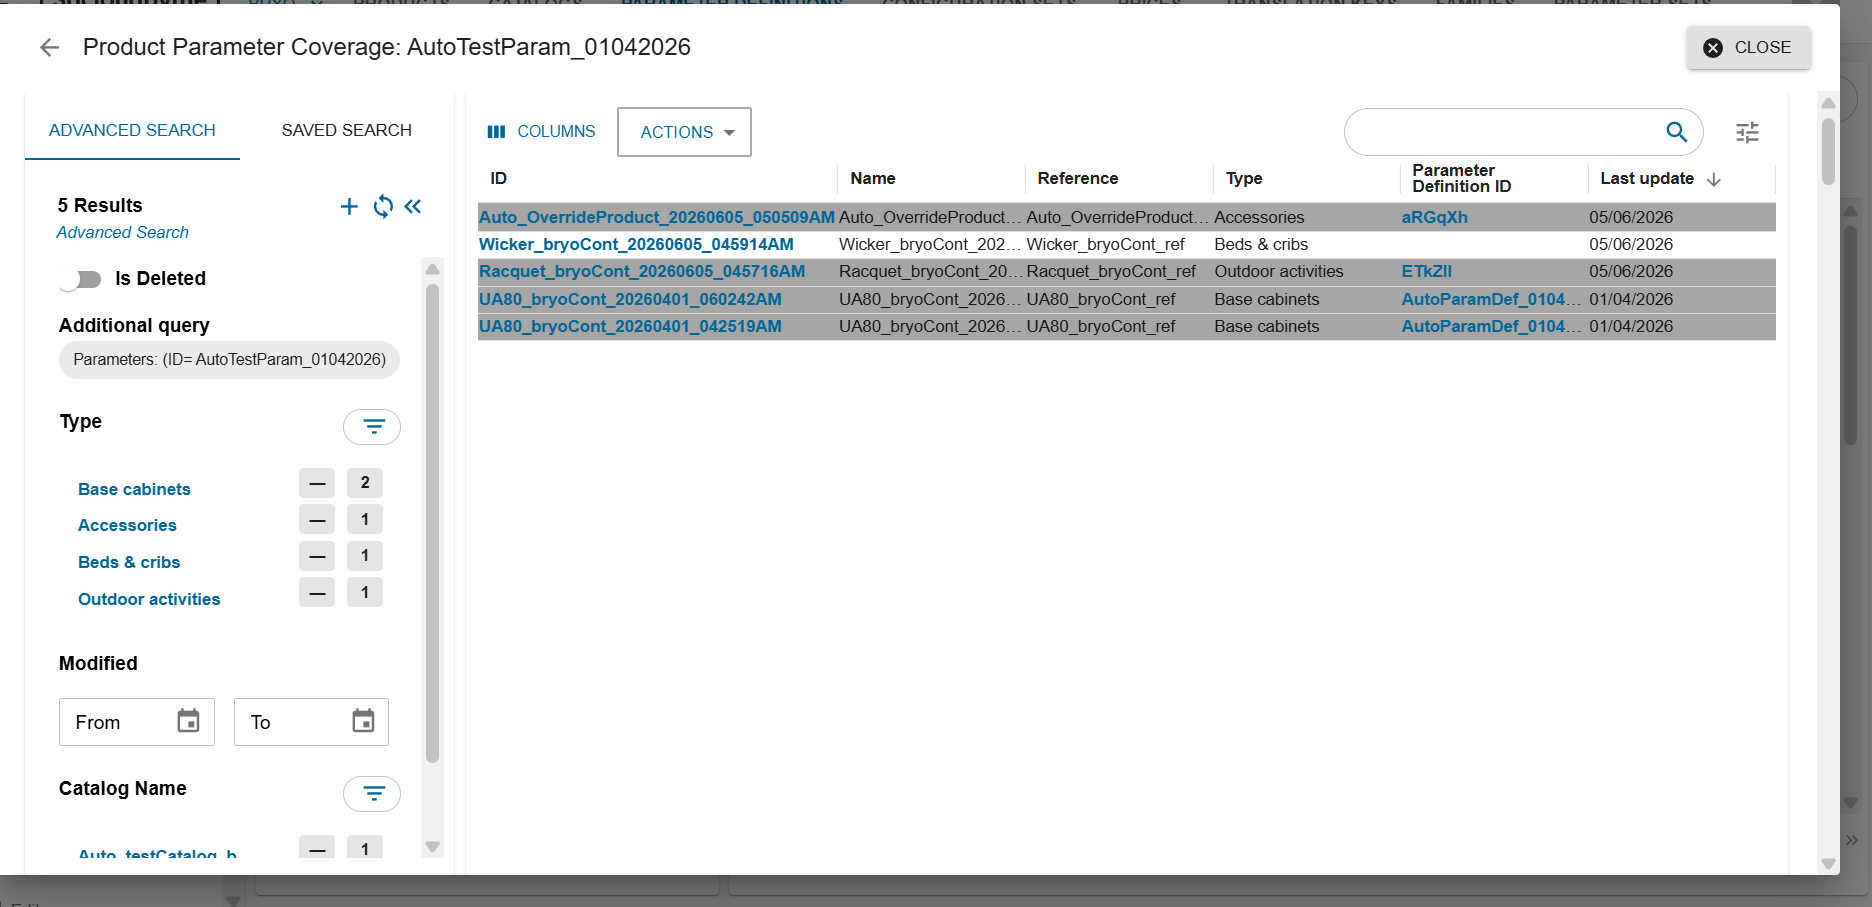Click the Advanced Search italic label

pyautogui.click(x=122, y=232)
